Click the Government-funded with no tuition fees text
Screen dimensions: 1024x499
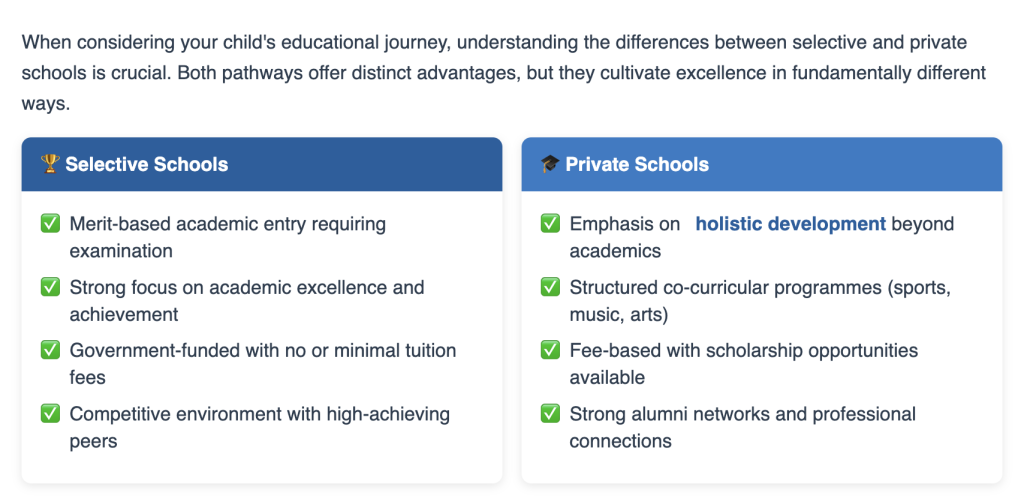pos(263,364)
